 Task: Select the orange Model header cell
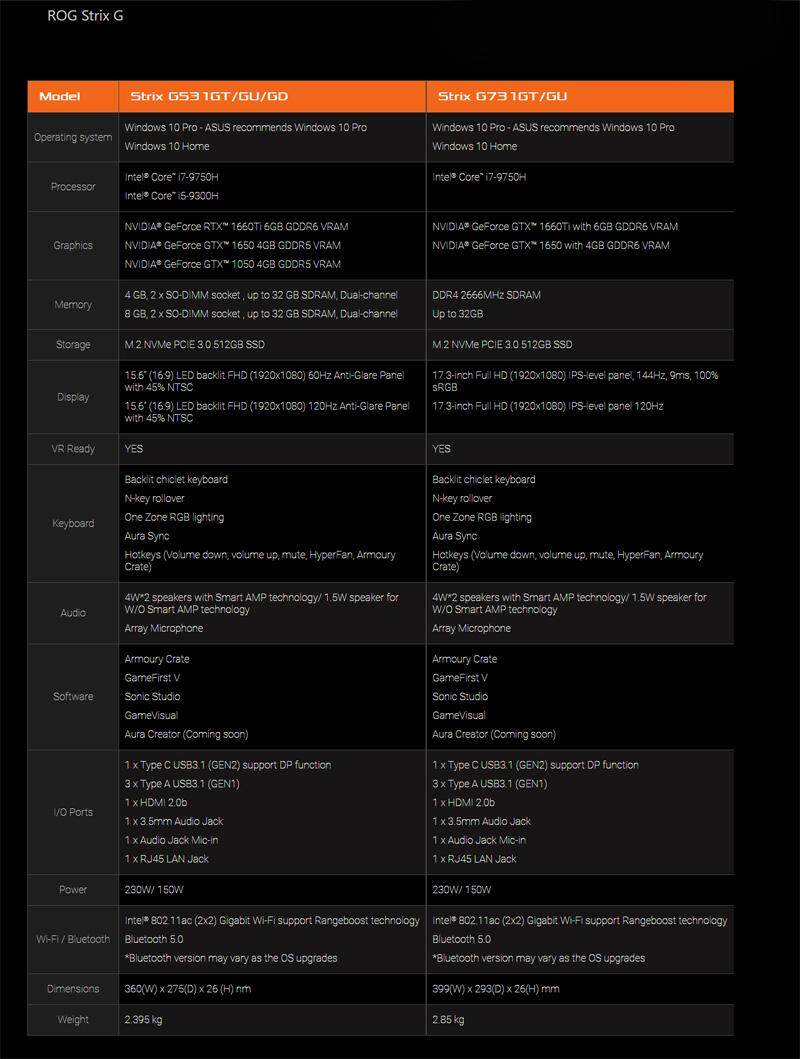[59, 97]
